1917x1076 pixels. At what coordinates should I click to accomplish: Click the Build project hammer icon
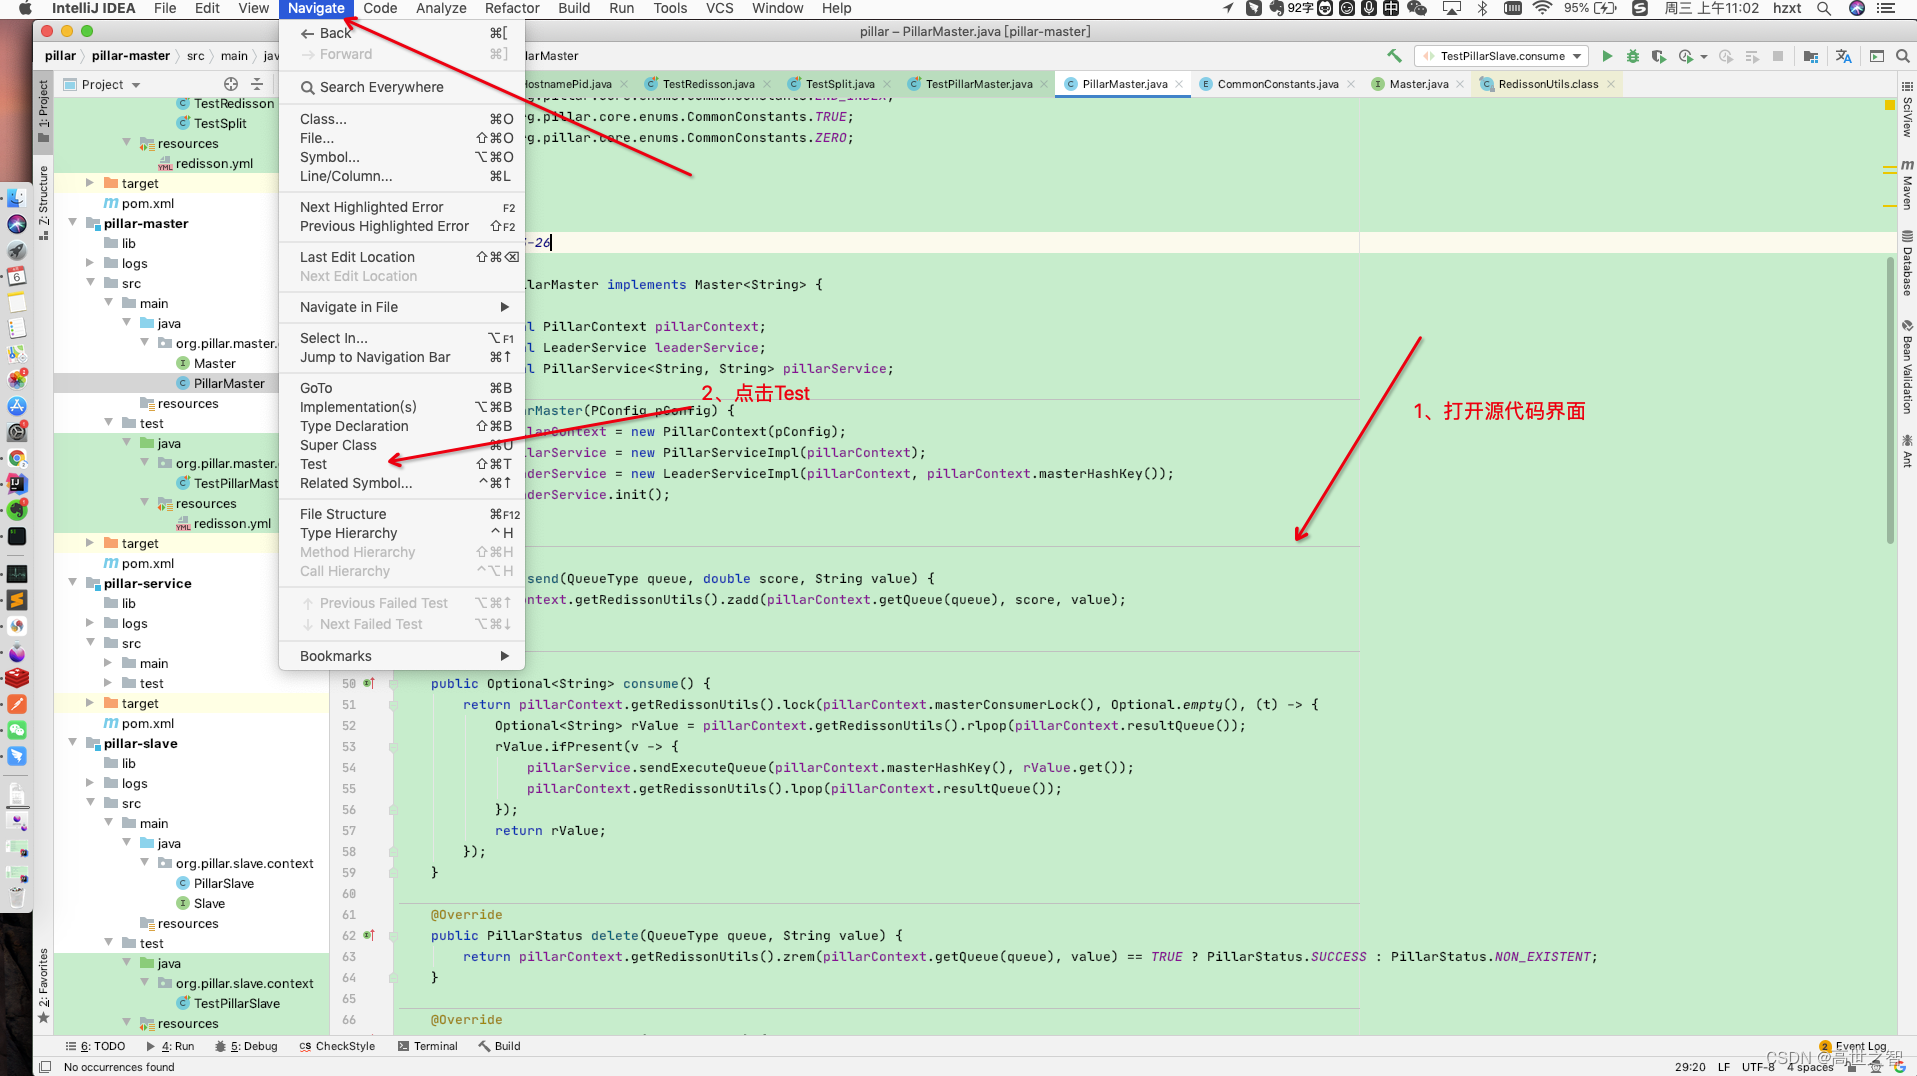click(x=1394, y=56)
